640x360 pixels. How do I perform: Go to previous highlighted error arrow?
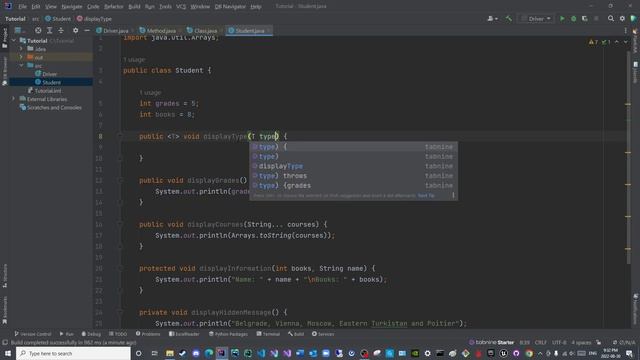(x=617, y=42)
